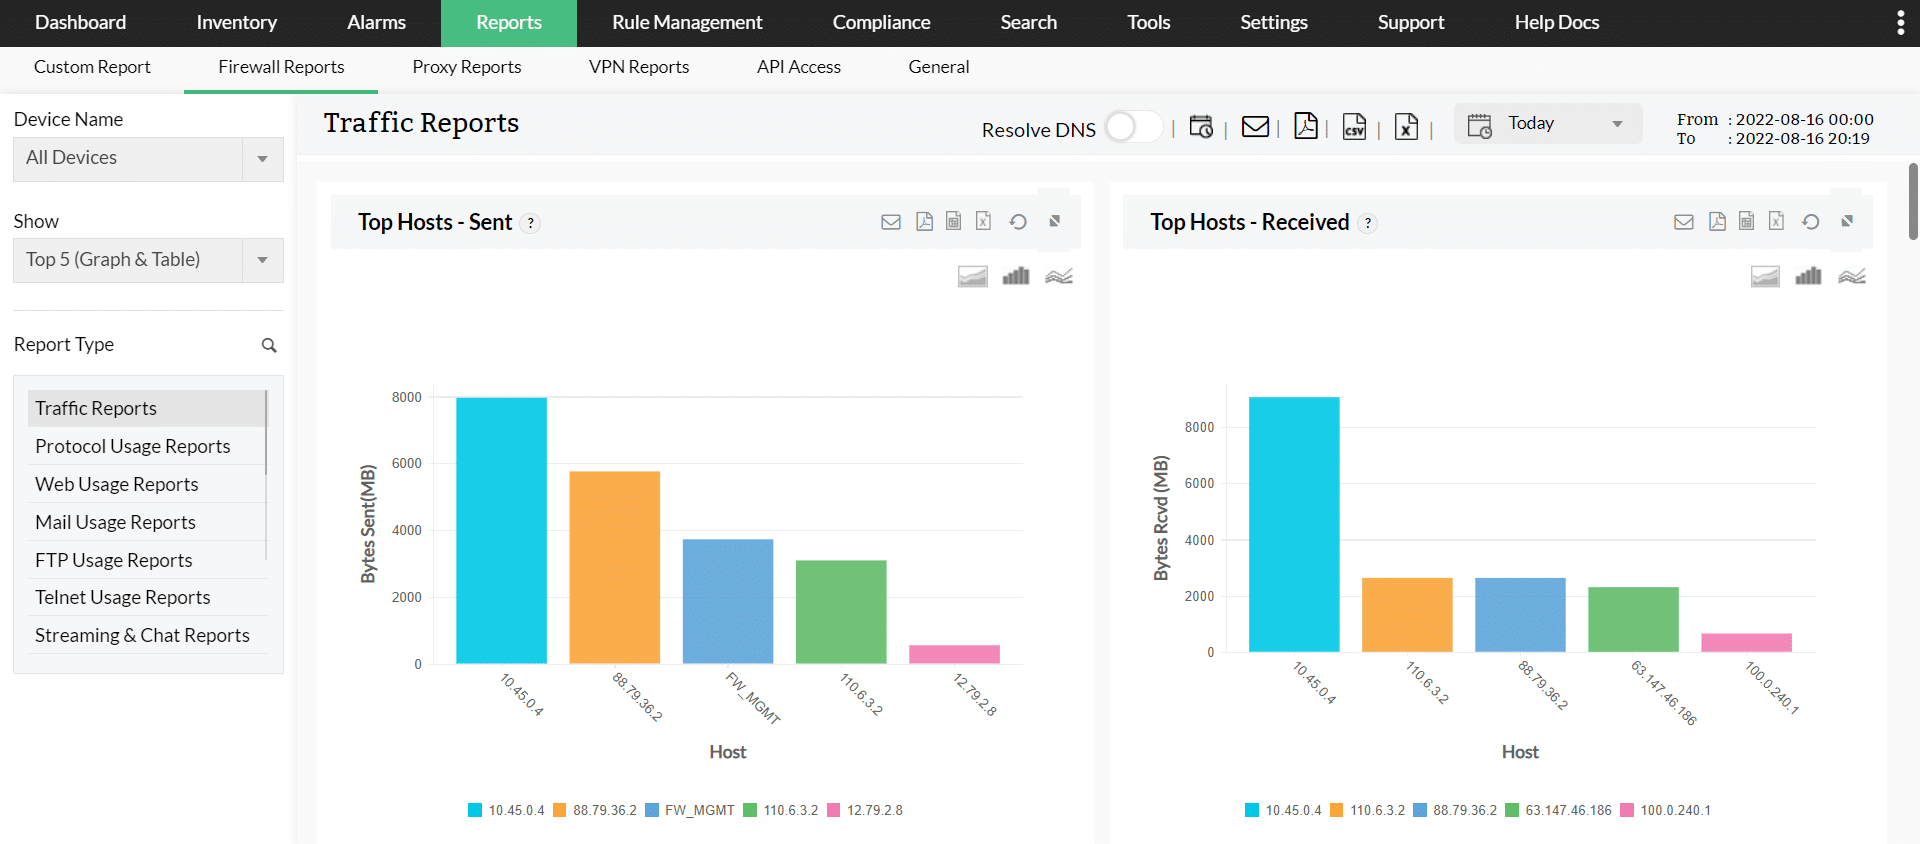Toggle 10.45.0.4 legend in Sent chart
Viewport: 1920px width, 844px height.
(506, 810)
